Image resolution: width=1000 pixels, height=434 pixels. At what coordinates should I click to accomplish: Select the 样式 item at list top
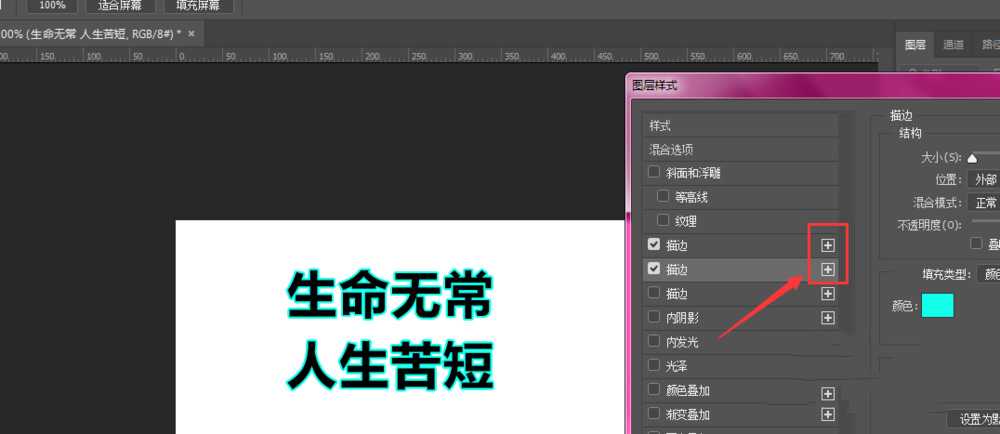tap(660, 126)
